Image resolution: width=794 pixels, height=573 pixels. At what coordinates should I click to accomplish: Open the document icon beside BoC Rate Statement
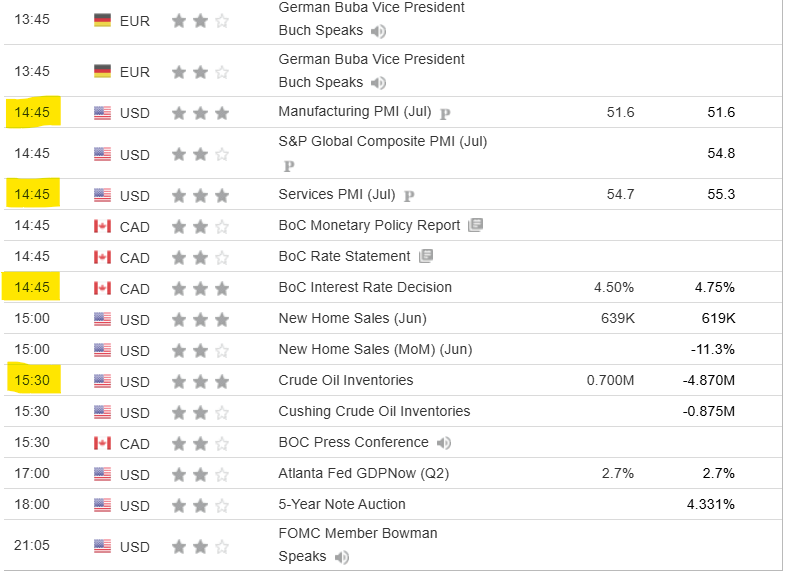(x=425, y=256)
